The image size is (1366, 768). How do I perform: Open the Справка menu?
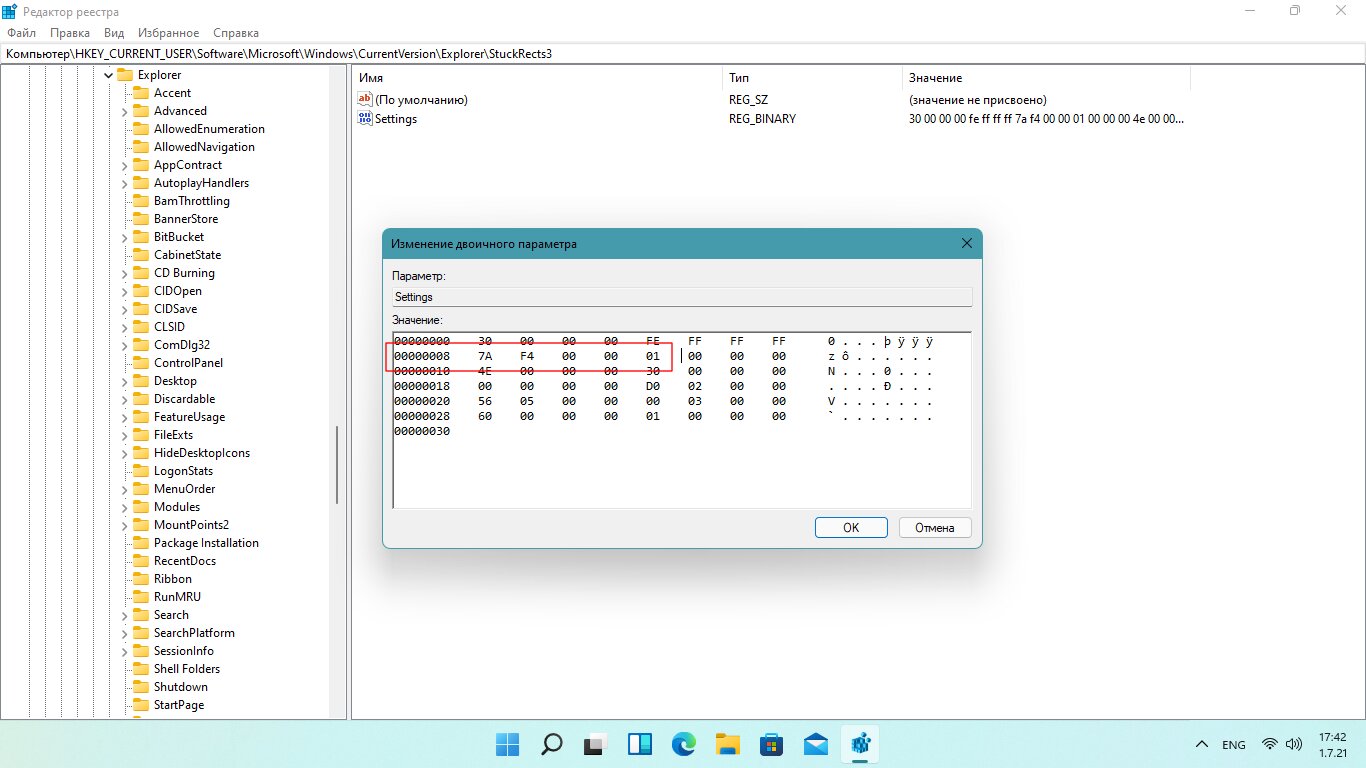(236, 33)
